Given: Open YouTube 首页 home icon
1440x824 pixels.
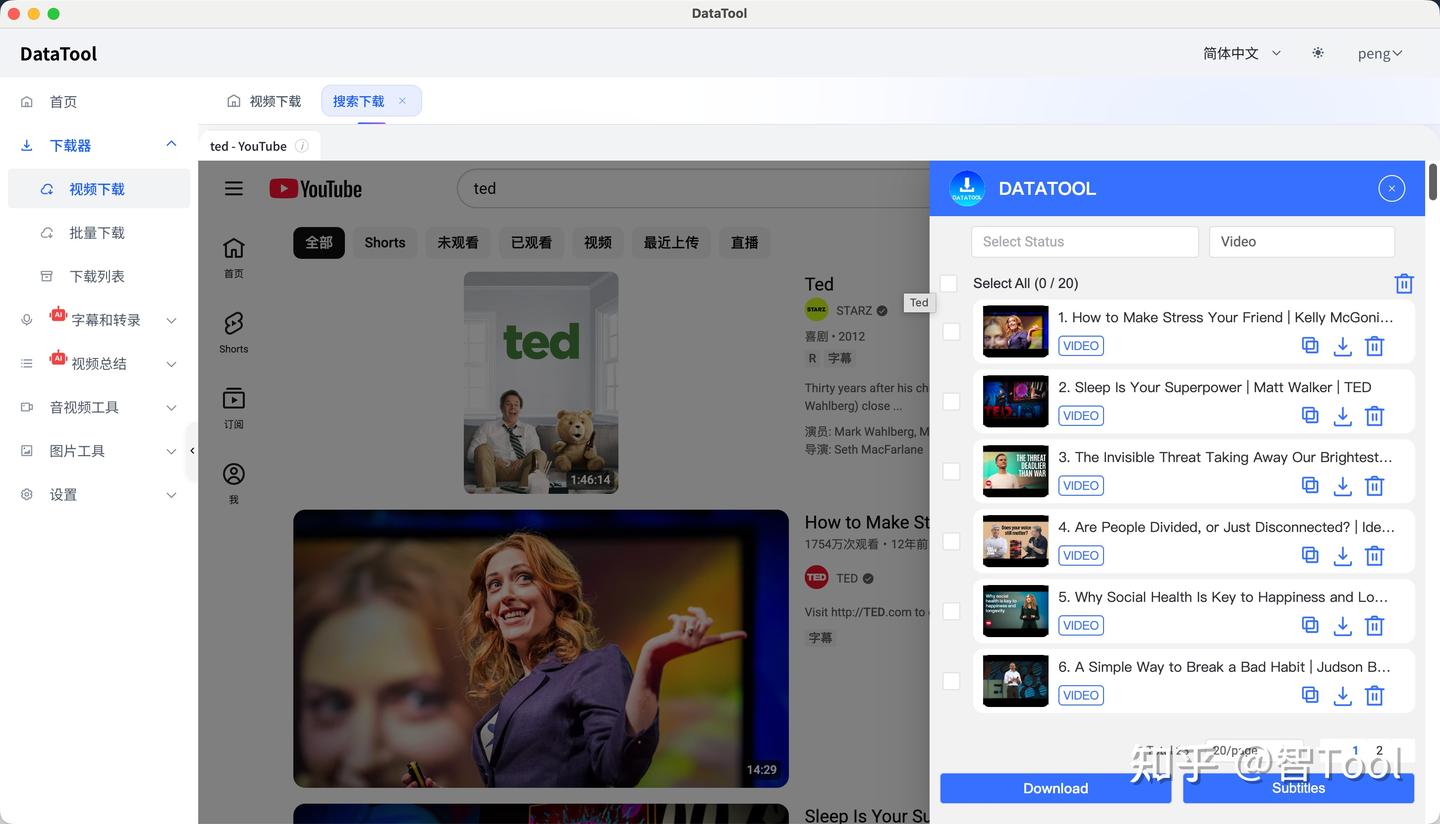Looking at the screenshot, I should [234, 257].
